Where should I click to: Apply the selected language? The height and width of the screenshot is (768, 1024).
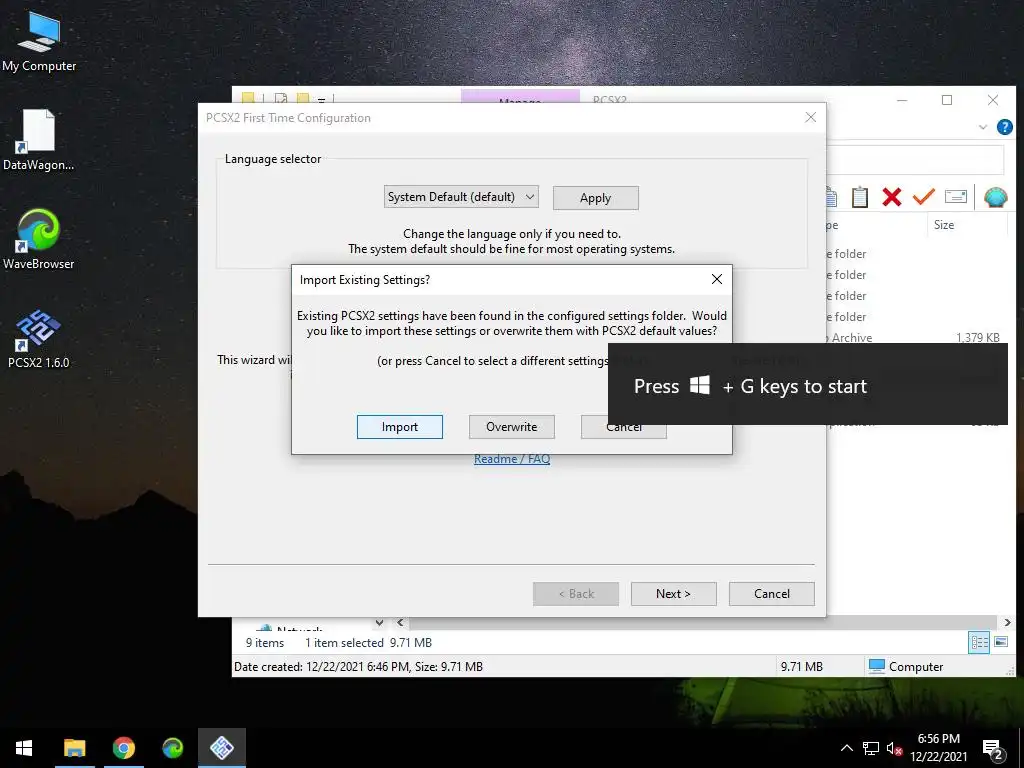596,198
